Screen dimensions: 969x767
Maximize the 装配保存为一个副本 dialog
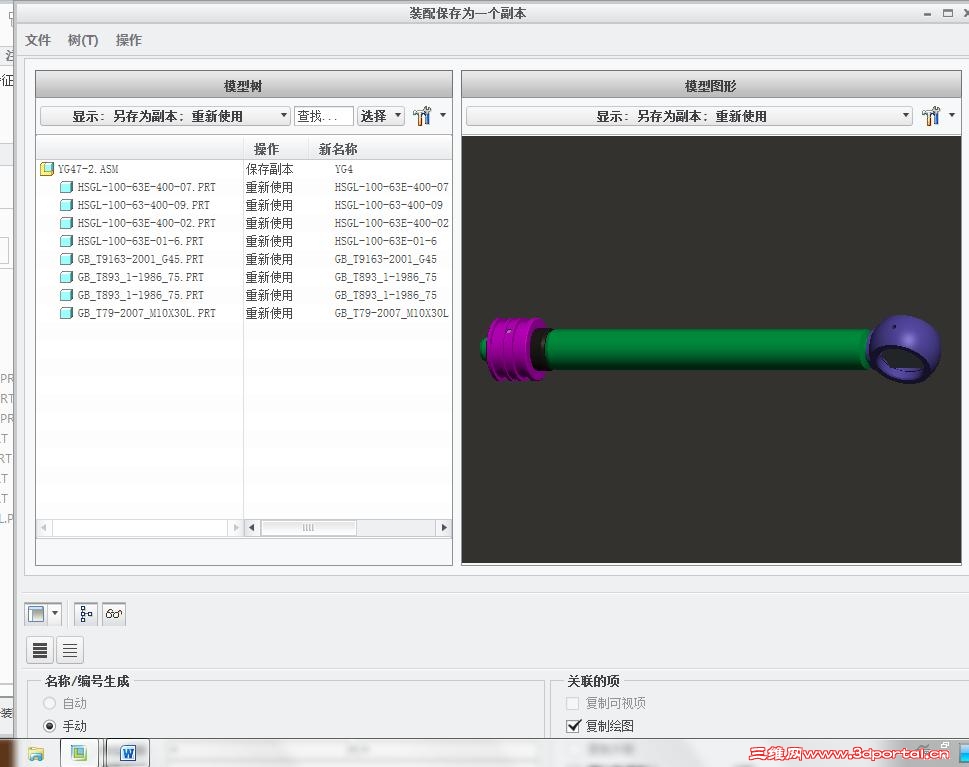[x=948, y=13]
